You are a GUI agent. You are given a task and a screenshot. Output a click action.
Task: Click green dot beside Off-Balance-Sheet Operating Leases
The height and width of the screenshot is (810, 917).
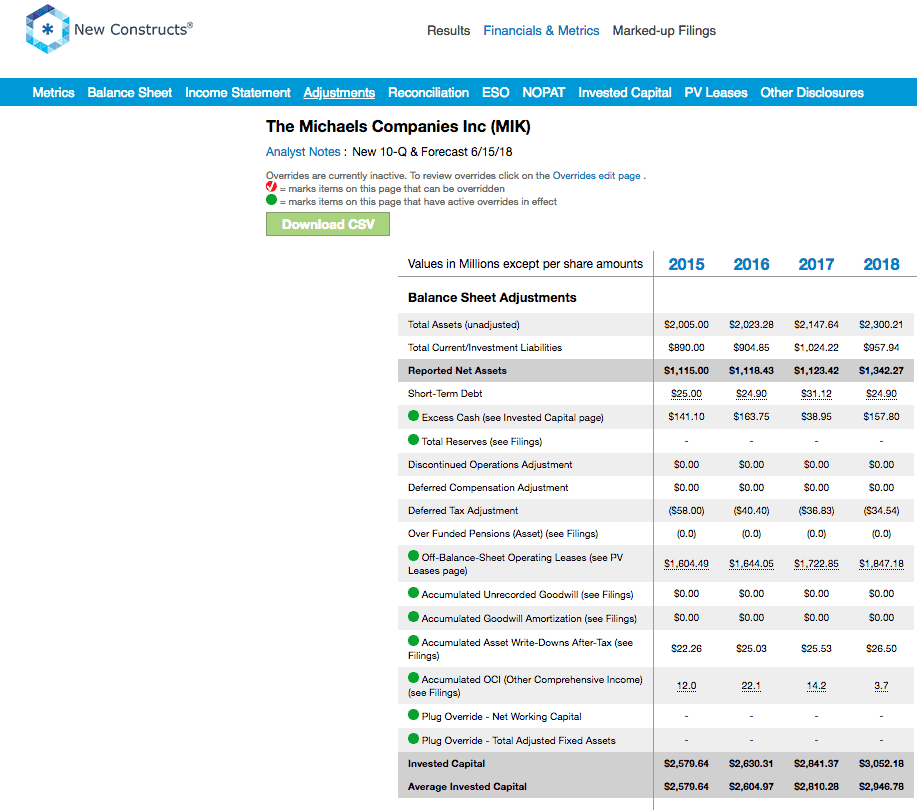click(413, 556)
